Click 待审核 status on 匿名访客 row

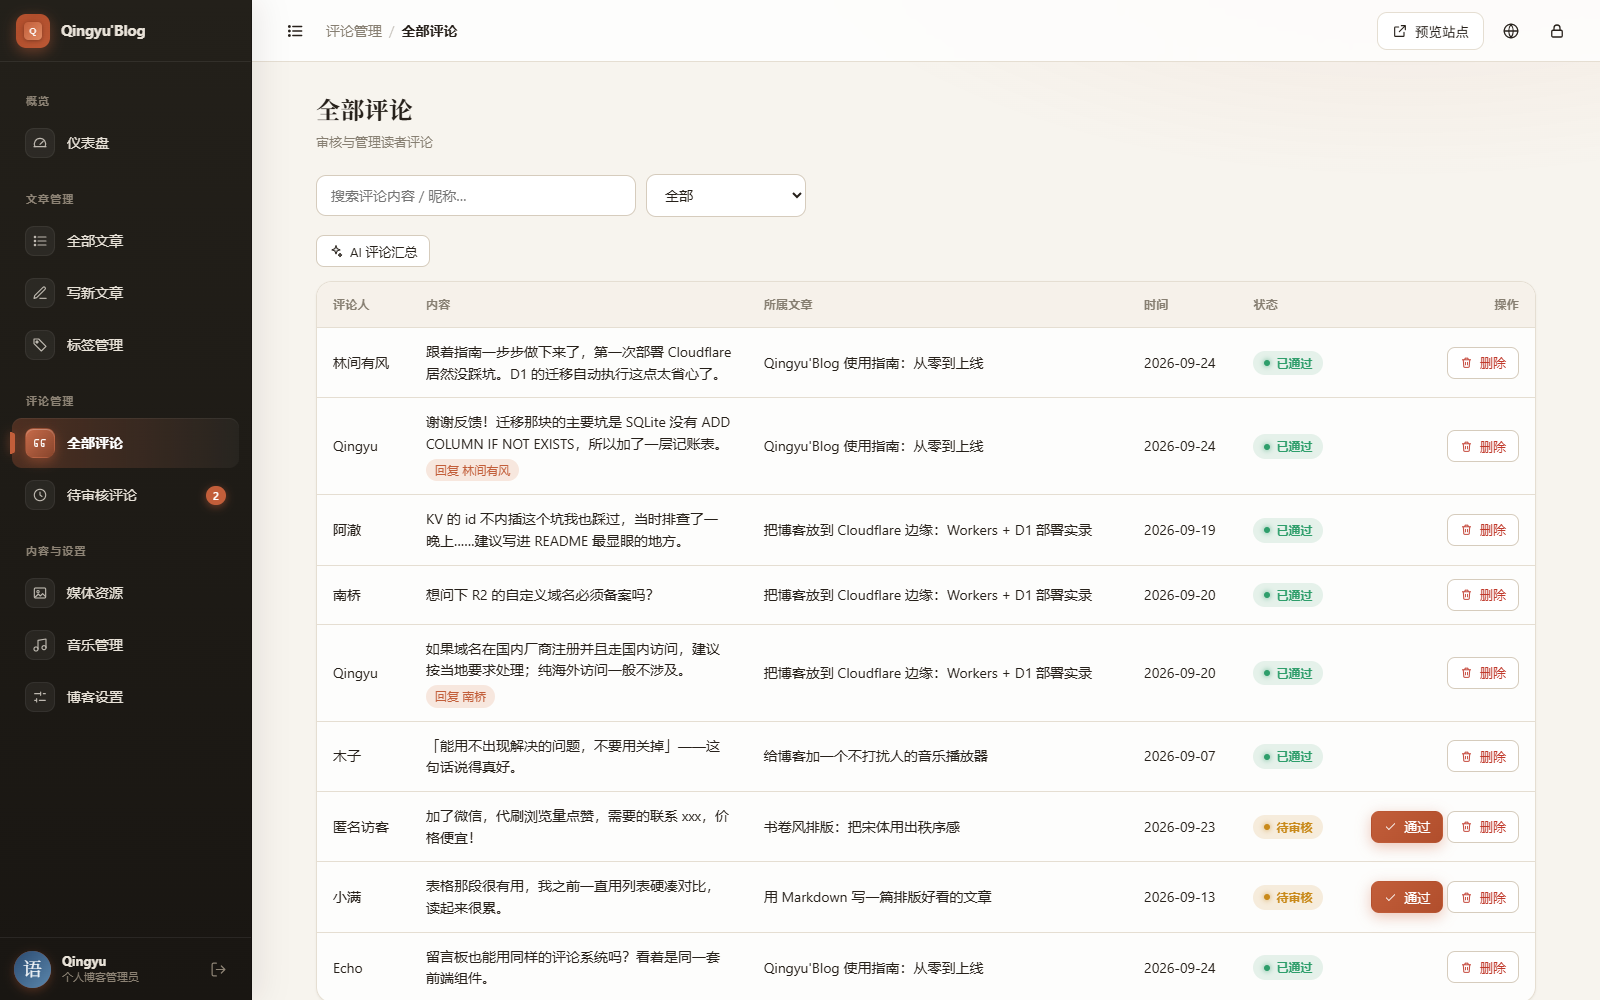(1288, 827)
